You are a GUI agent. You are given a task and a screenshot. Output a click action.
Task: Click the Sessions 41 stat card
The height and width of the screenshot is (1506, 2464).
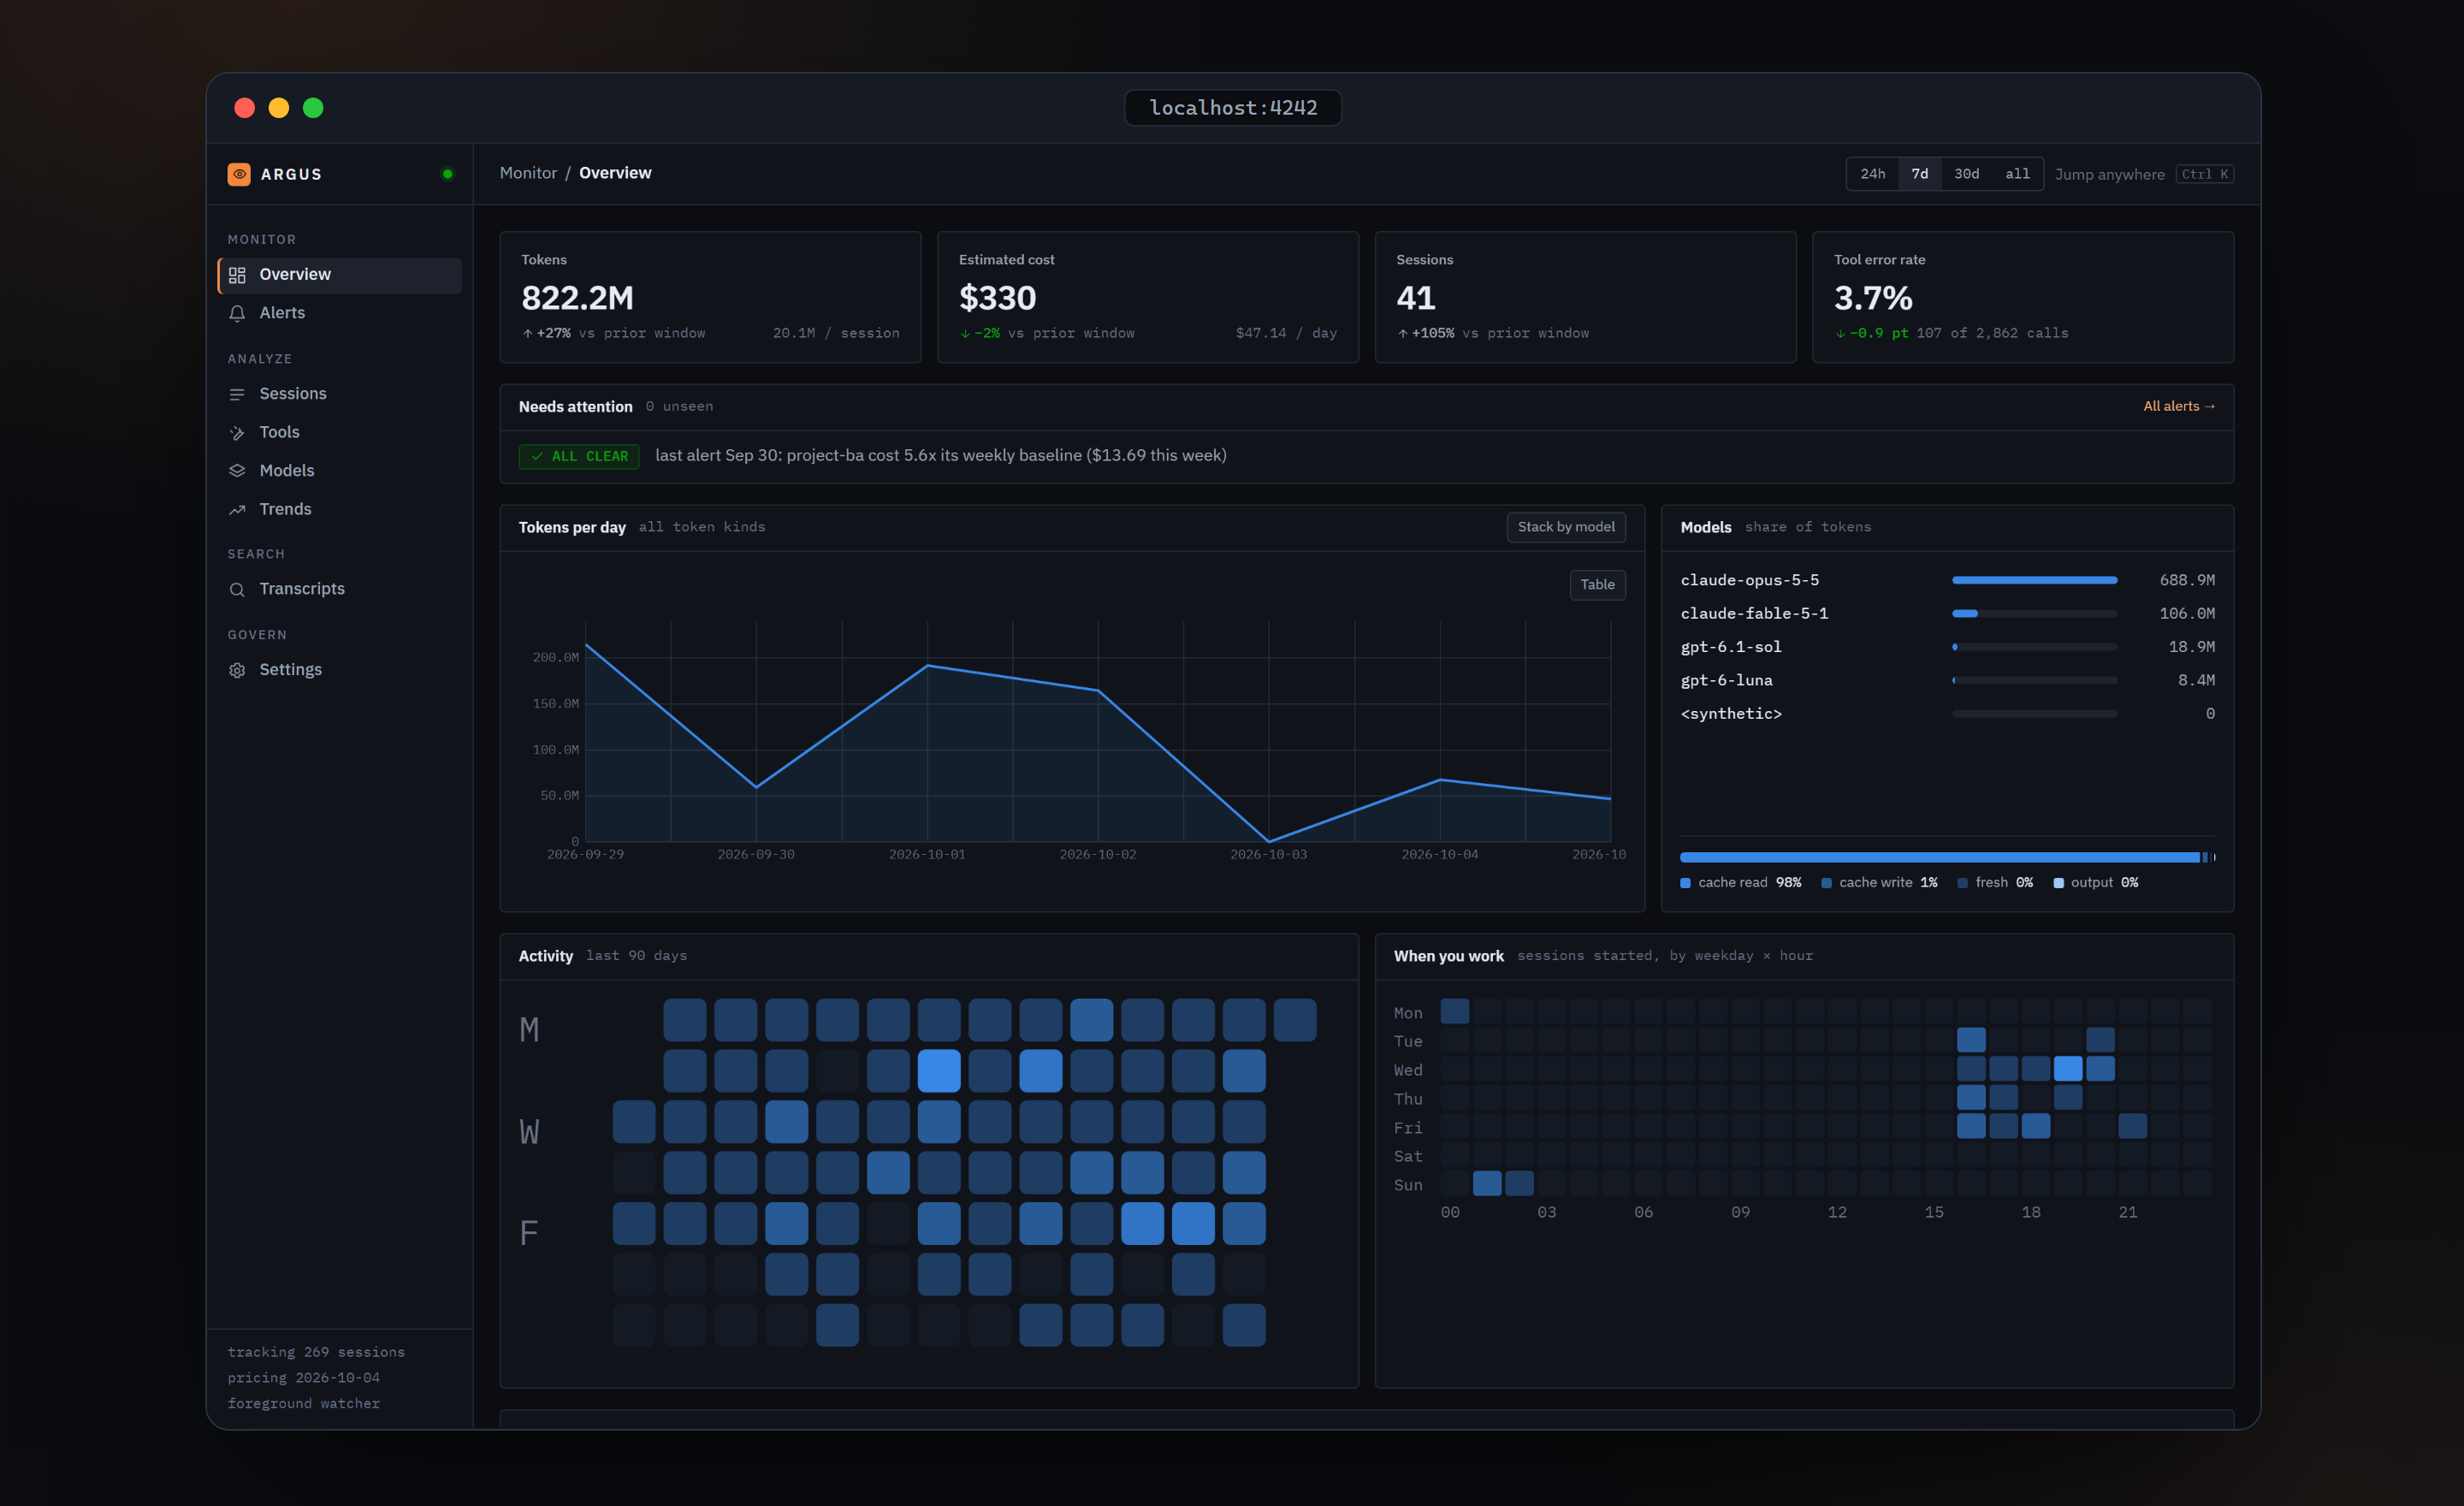[x=1585, y=297]
